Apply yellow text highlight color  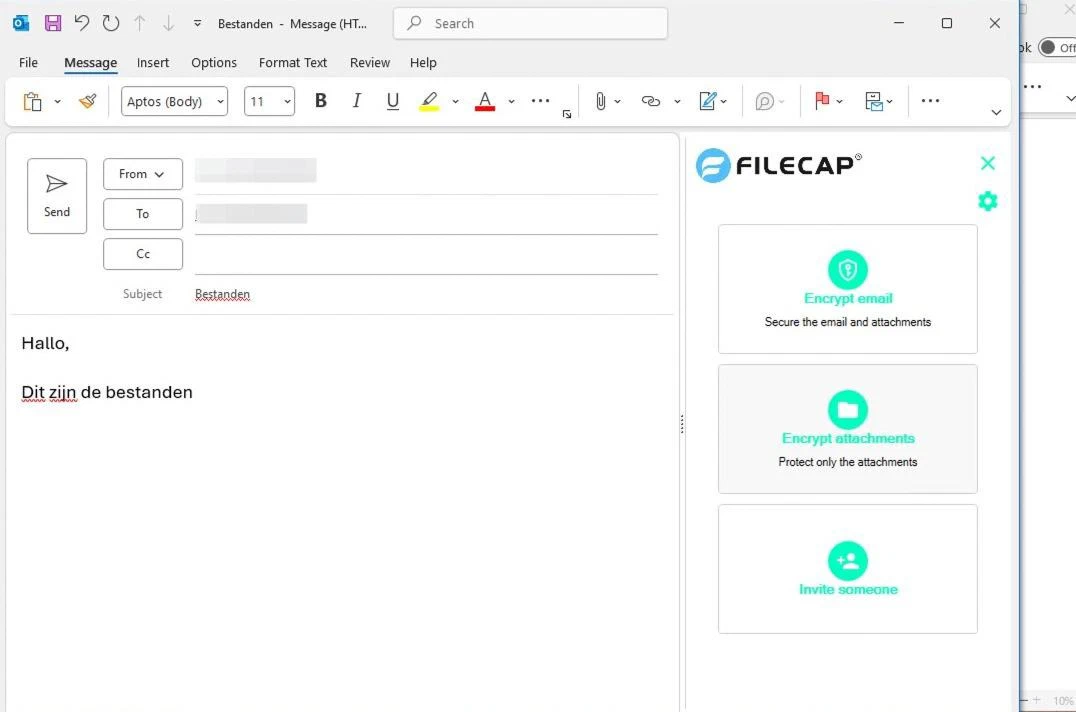(x=429, y=102)
